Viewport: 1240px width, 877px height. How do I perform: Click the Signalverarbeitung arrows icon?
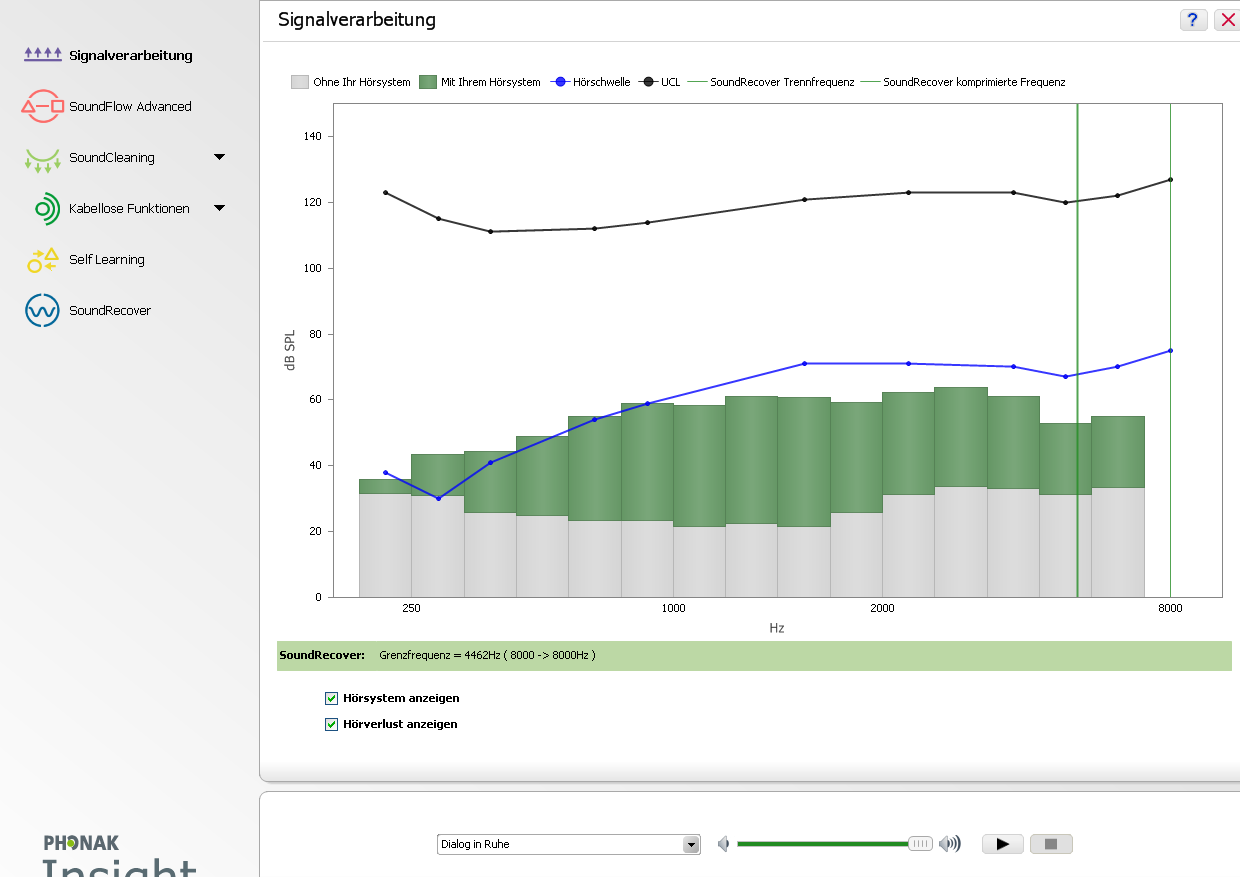click(43, 55)
